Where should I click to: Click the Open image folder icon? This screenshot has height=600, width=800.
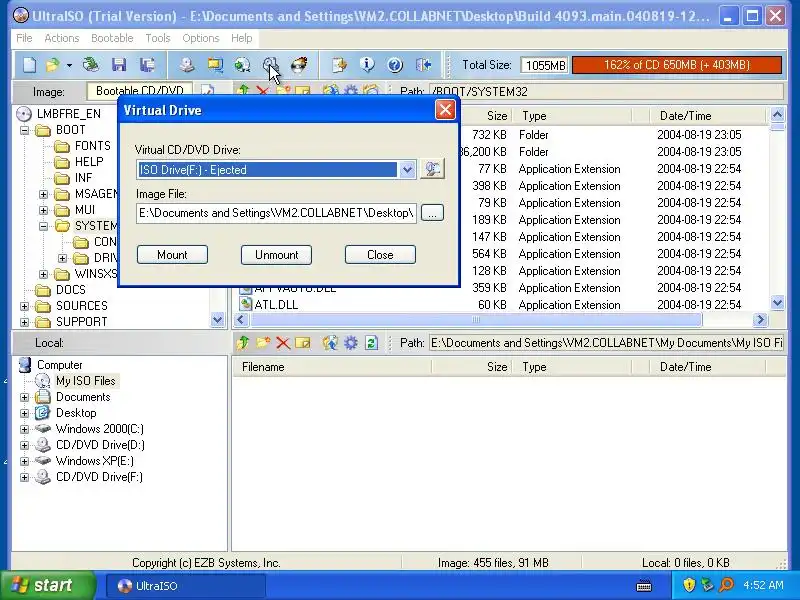pos(52,65)
